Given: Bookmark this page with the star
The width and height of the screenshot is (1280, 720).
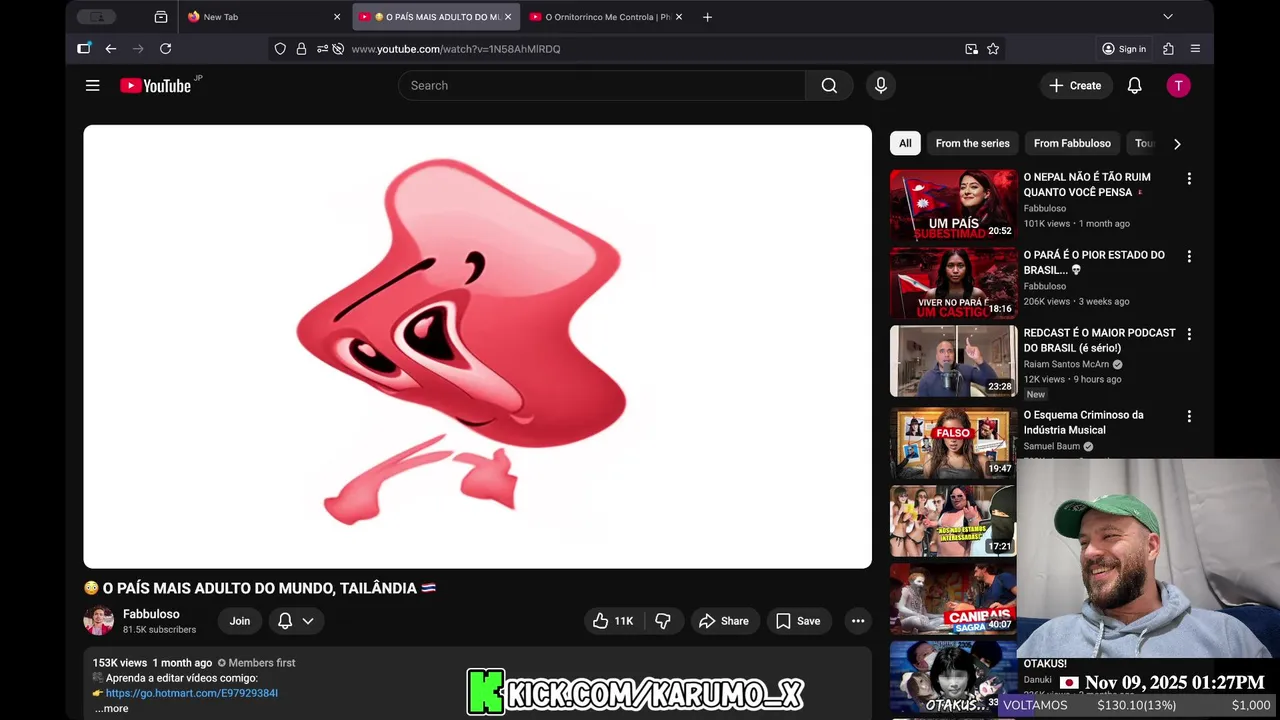Looking at the screenshot, I should [x=993, y=49].
